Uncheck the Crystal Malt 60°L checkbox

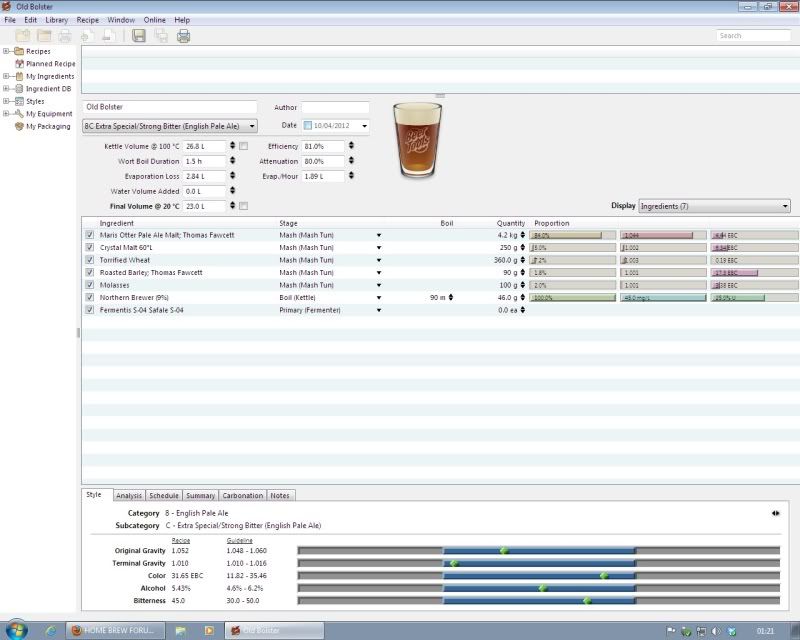(90, 248)
